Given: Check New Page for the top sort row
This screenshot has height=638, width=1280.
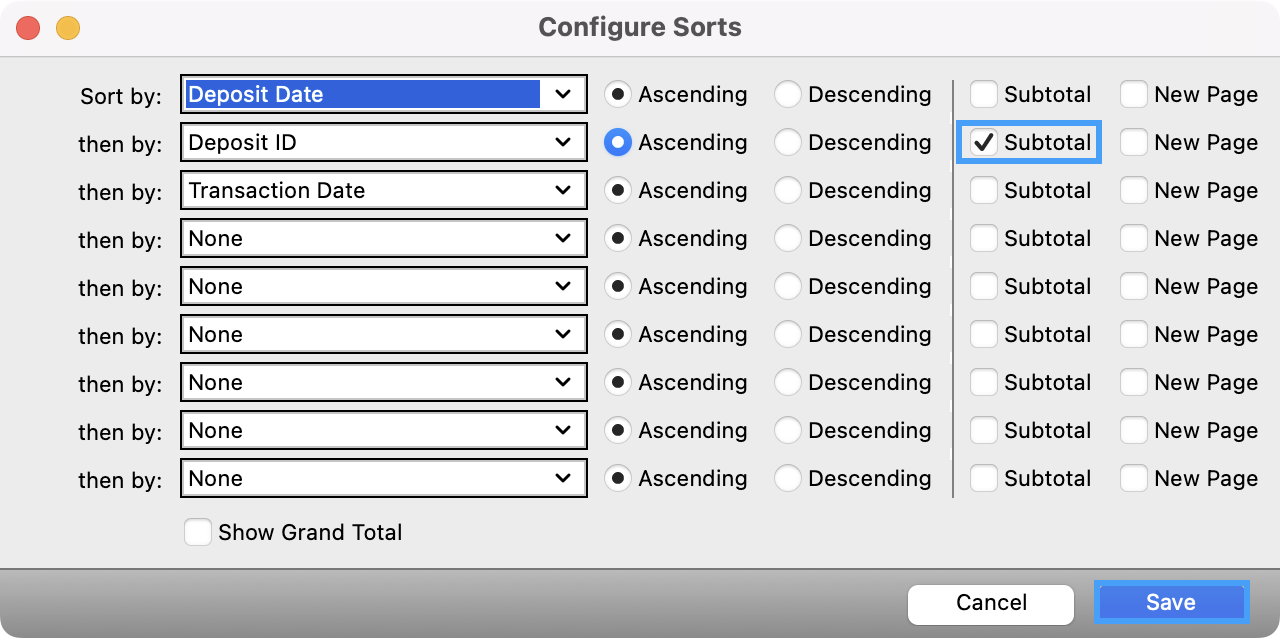Looking at the screenshot, I should [x=1134, y=94].
